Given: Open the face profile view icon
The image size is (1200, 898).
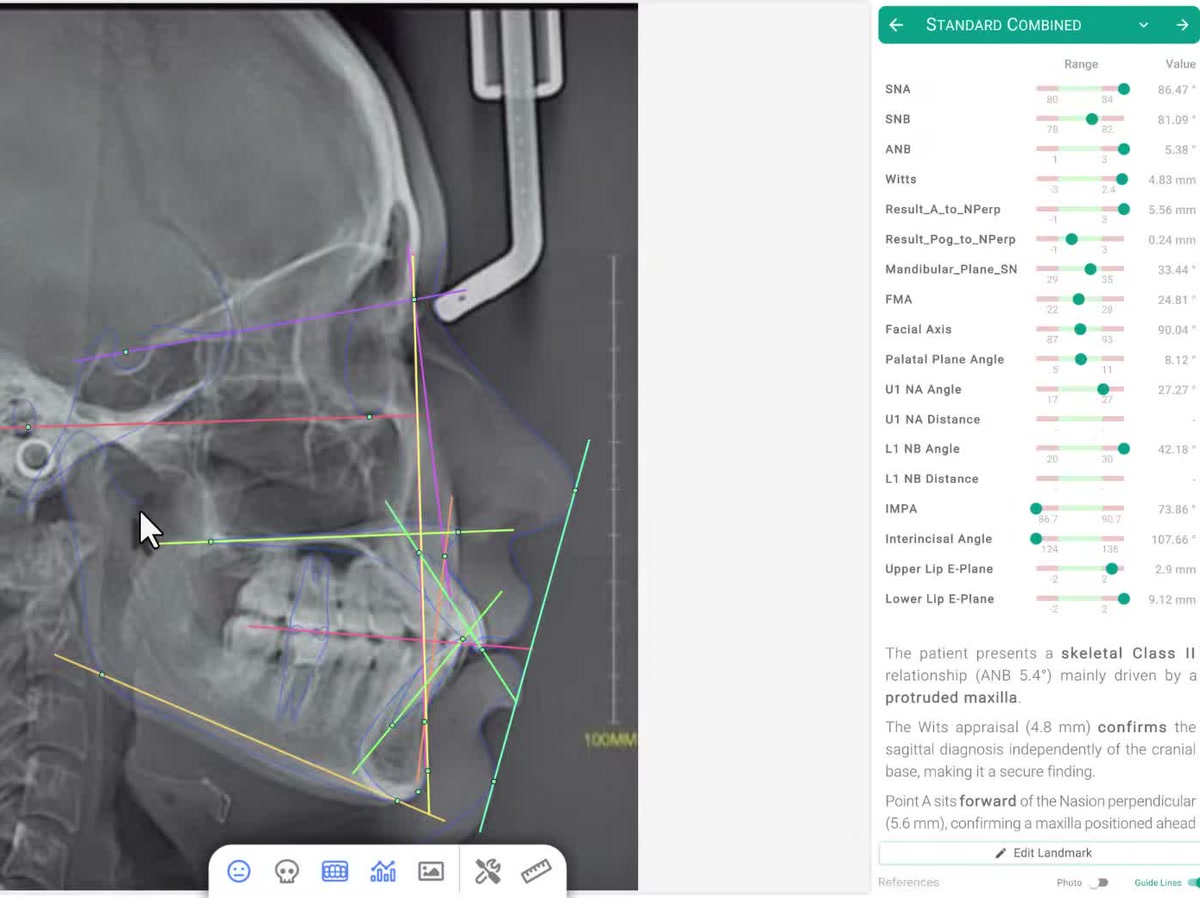Looking at the screenshot, I should [x=239, y=871].
